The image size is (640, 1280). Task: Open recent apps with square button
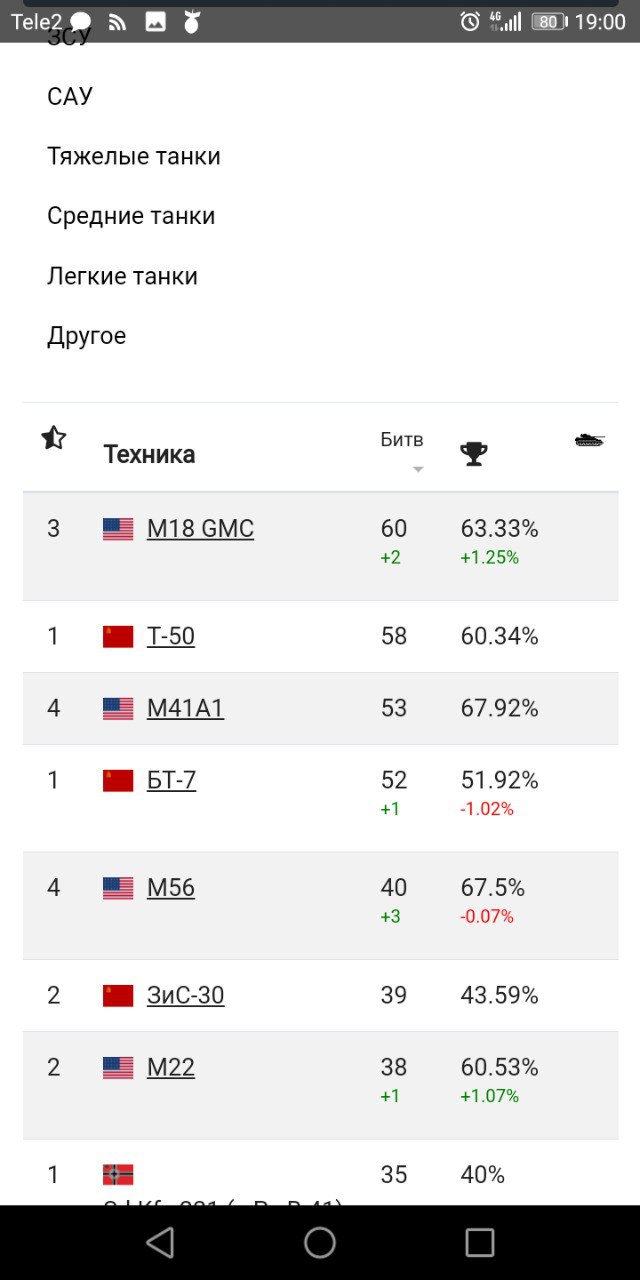point(480,1242)
